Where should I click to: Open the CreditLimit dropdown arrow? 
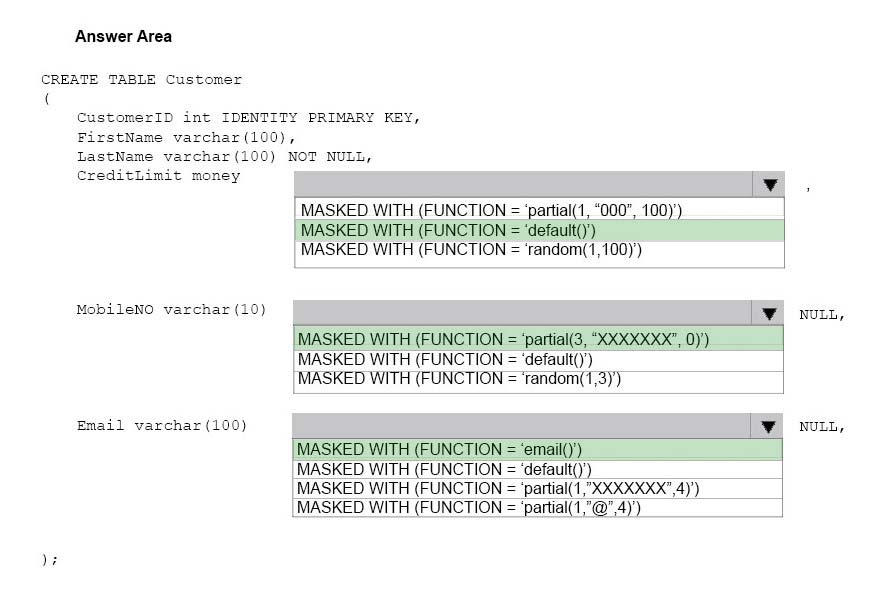coord(769,184)
